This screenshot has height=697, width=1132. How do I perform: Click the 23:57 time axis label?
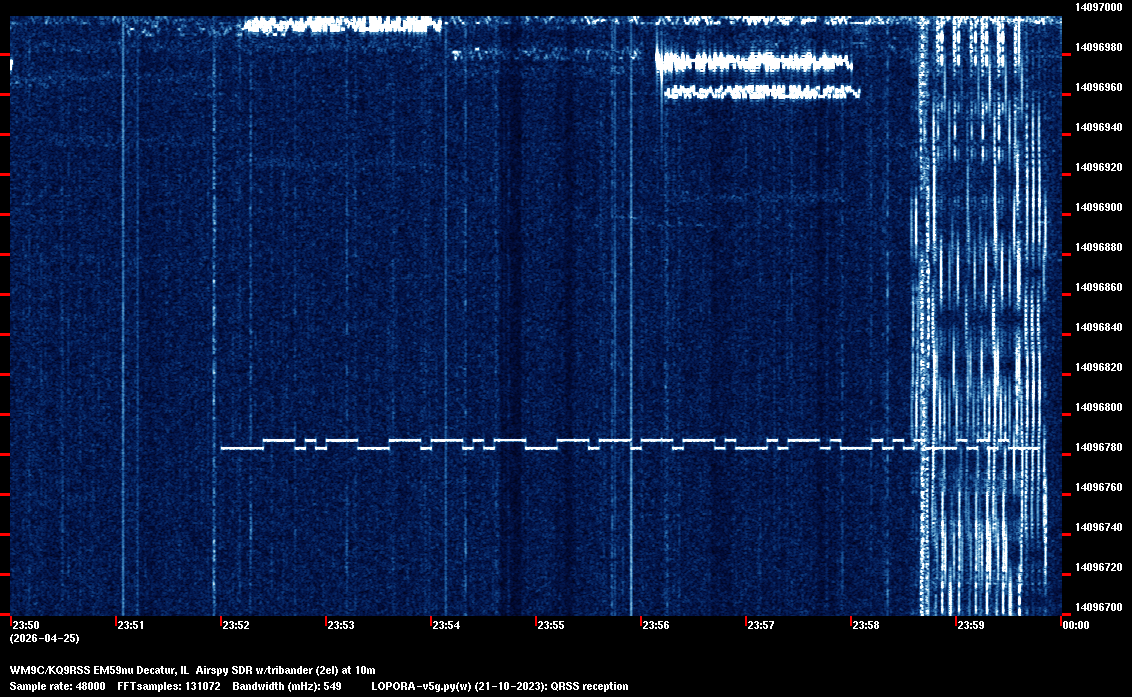(x=761, y=625)
